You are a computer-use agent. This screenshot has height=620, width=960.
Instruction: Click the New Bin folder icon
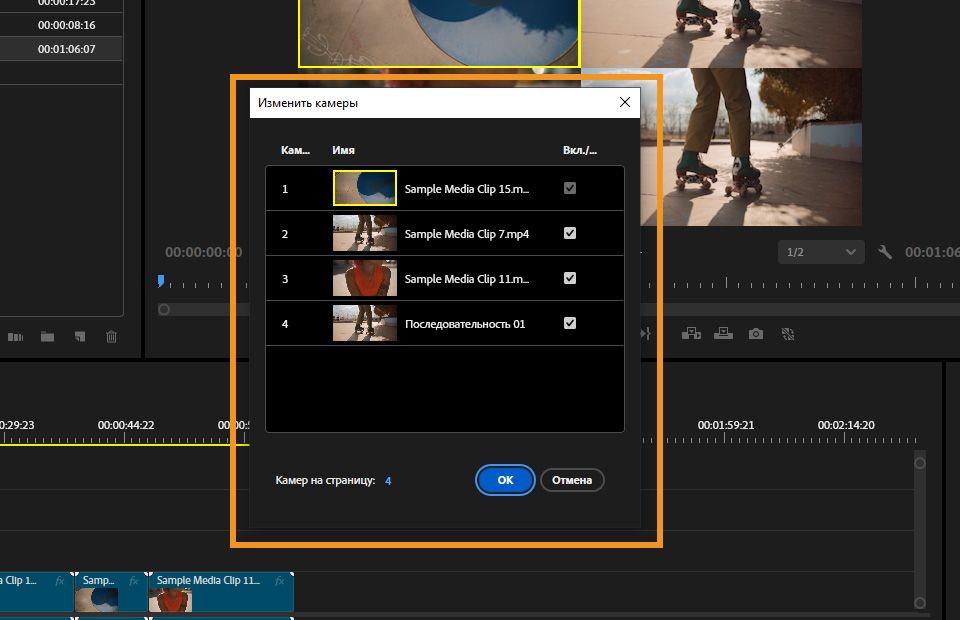[47, 337]
